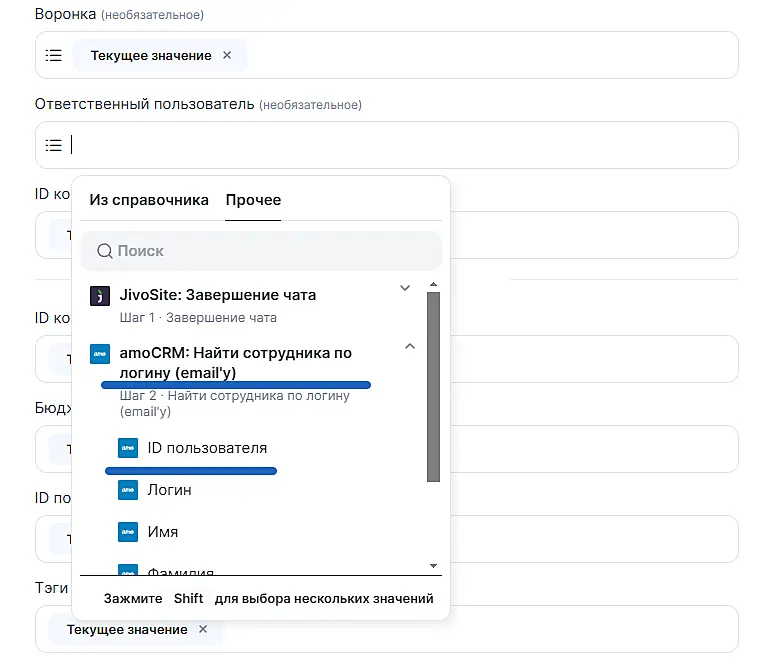Viewport: 776px width, 664px height.
Task: Switch to the Из справочника tab
Action: pyautogui.click(x=149, y=200)
